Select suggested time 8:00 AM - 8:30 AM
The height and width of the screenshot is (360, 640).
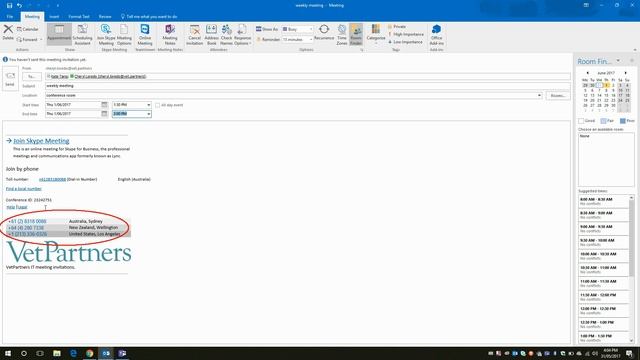(x=603, y=201)
